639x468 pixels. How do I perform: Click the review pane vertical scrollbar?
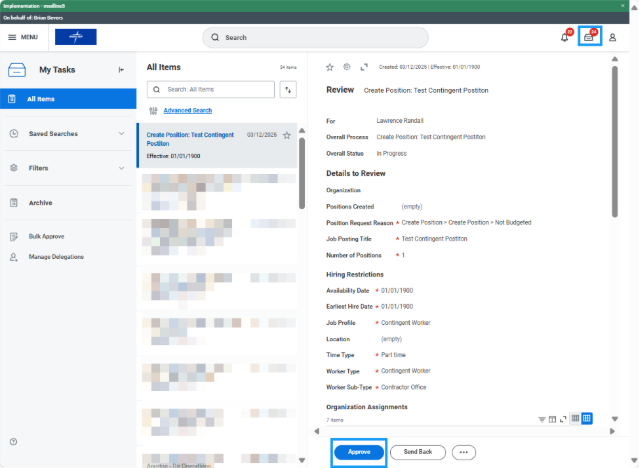click(x=615, y=142)
